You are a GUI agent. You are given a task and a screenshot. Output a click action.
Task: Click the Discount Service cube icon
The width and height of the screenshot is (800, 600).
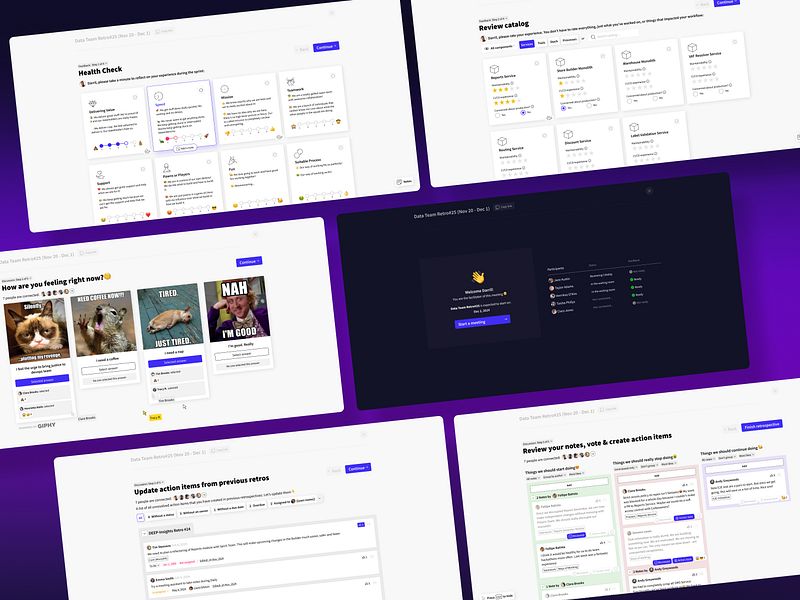coord(568,134)
